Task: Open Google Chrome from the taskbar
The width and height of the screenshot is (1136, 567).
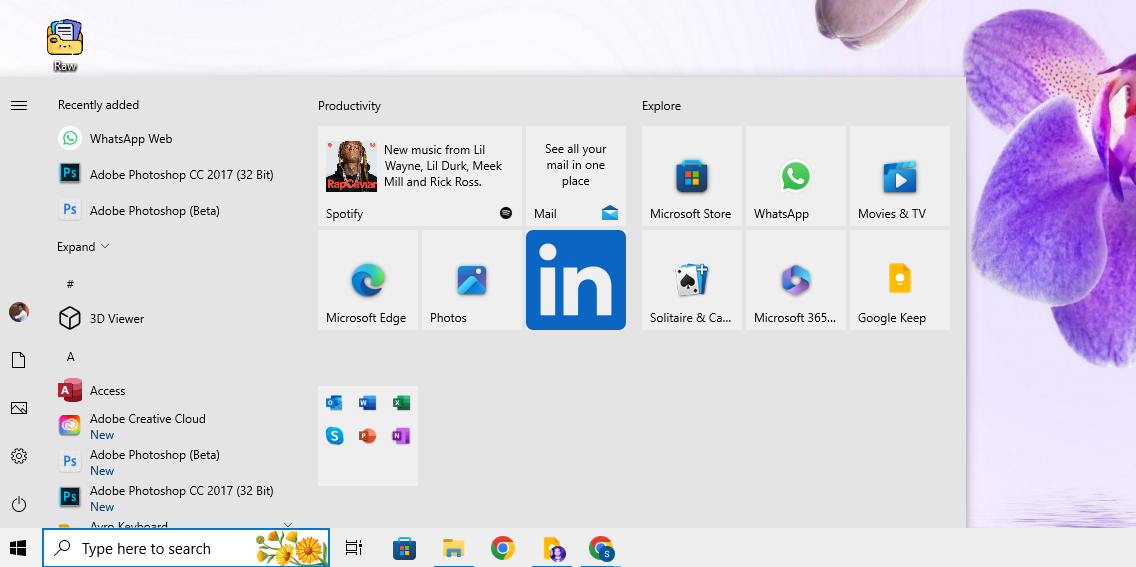Action: coord(502,548)
